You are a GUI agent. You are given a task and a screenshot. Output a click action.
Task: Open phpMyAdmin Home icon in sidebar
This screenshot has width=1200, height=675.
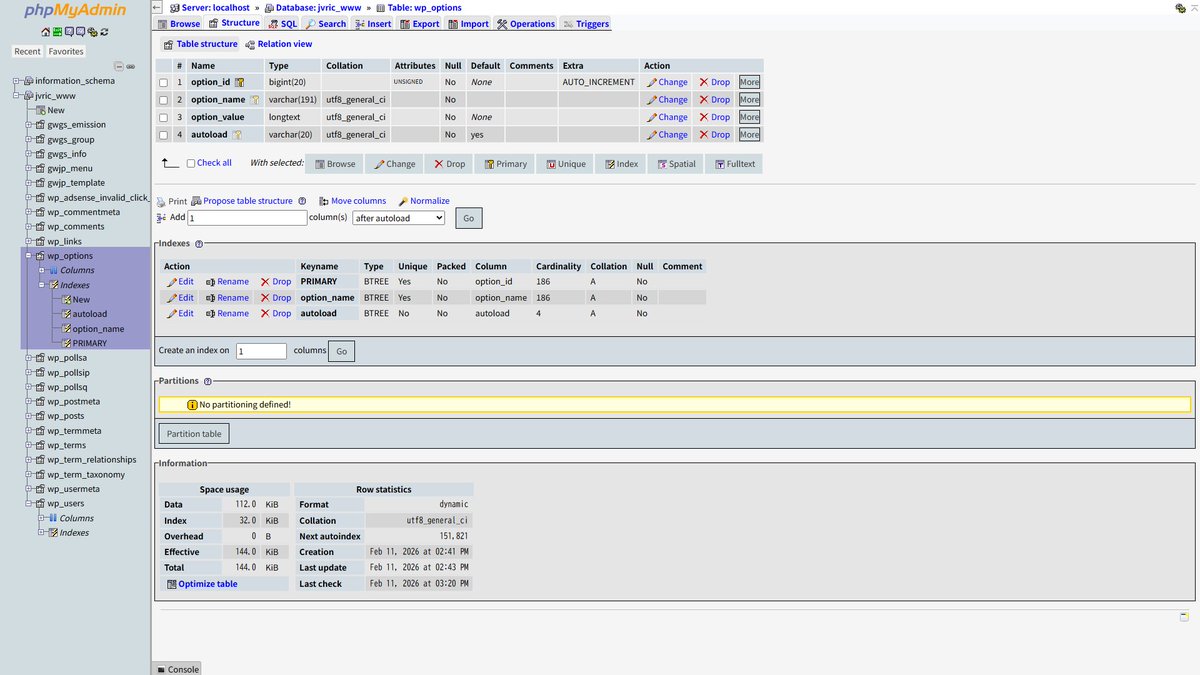click(45, 32)
